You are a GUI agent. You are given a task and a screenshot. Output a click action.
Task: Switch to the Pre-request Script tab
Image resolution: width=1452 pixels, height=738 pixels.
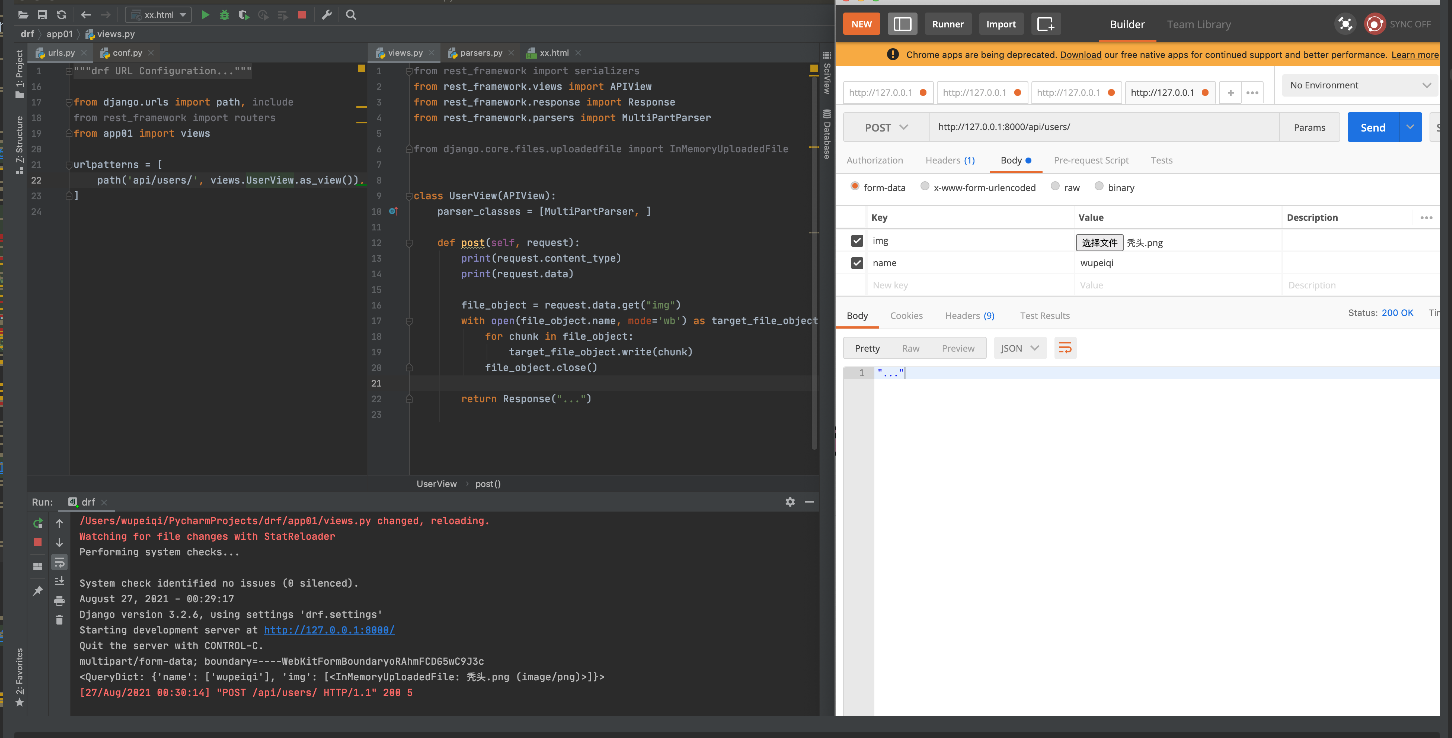click(1091, 160)
